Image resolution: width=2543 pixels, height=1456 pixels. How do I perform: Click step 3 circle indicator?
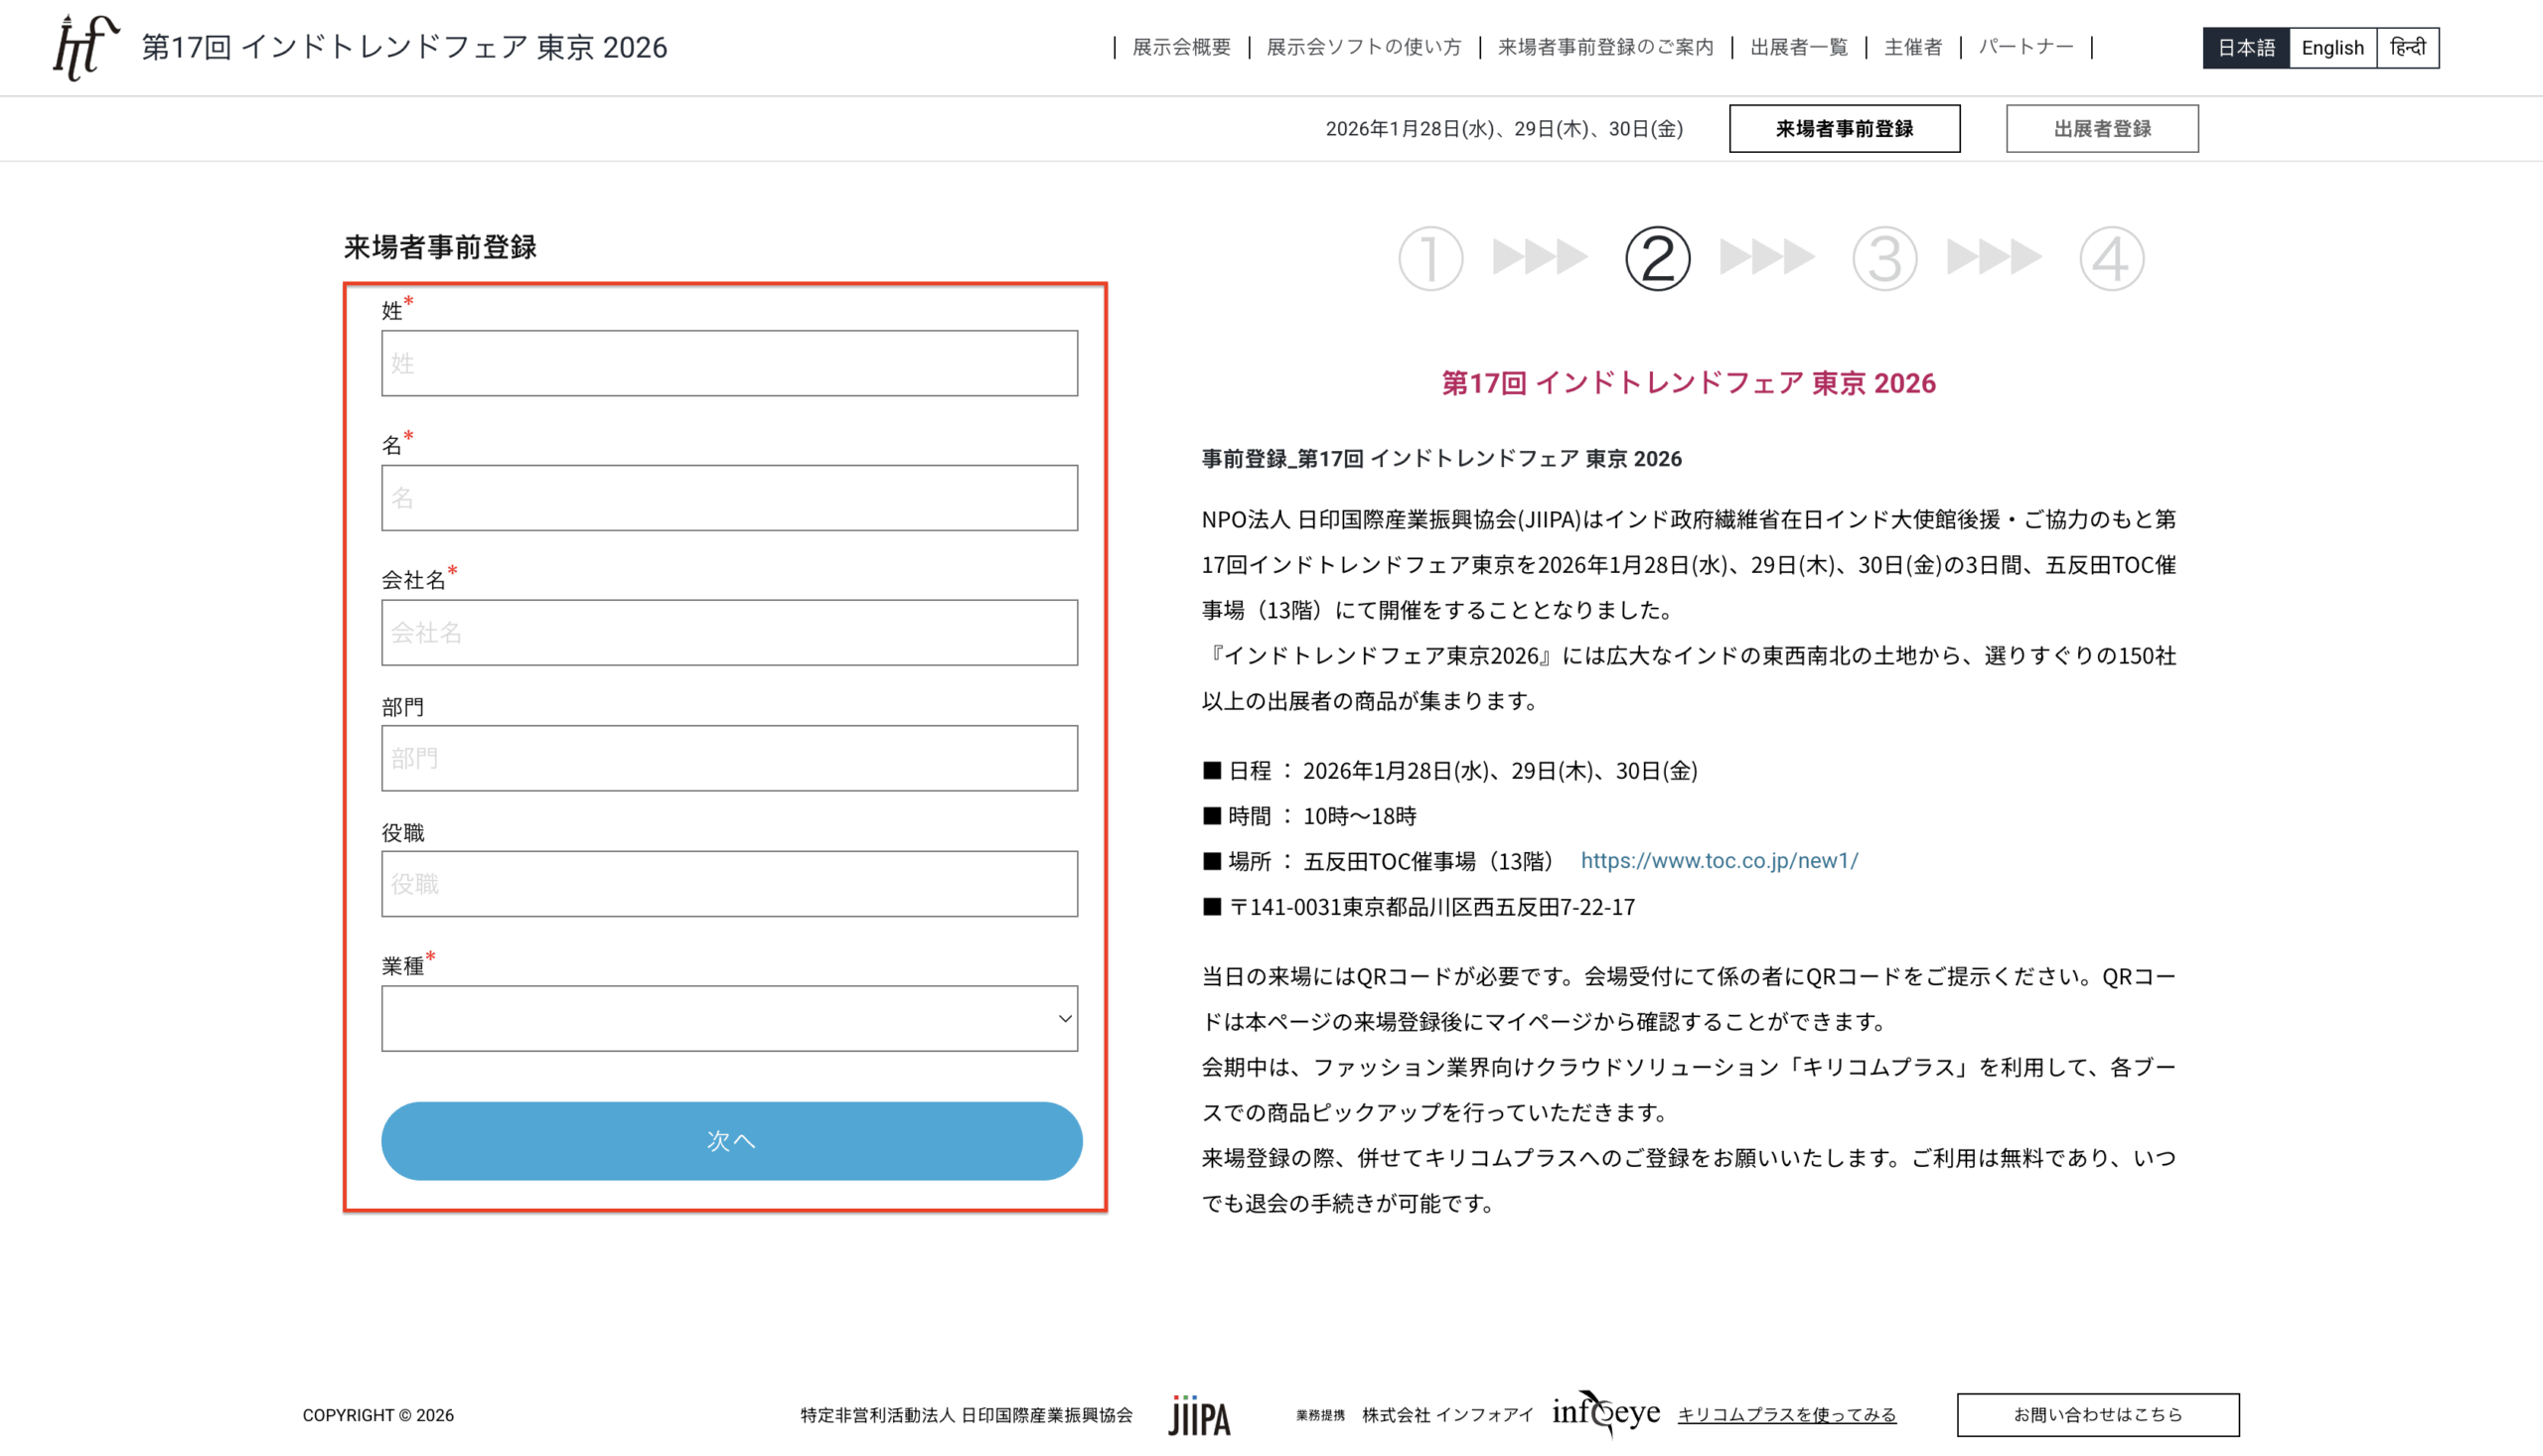pos(1884,259)
